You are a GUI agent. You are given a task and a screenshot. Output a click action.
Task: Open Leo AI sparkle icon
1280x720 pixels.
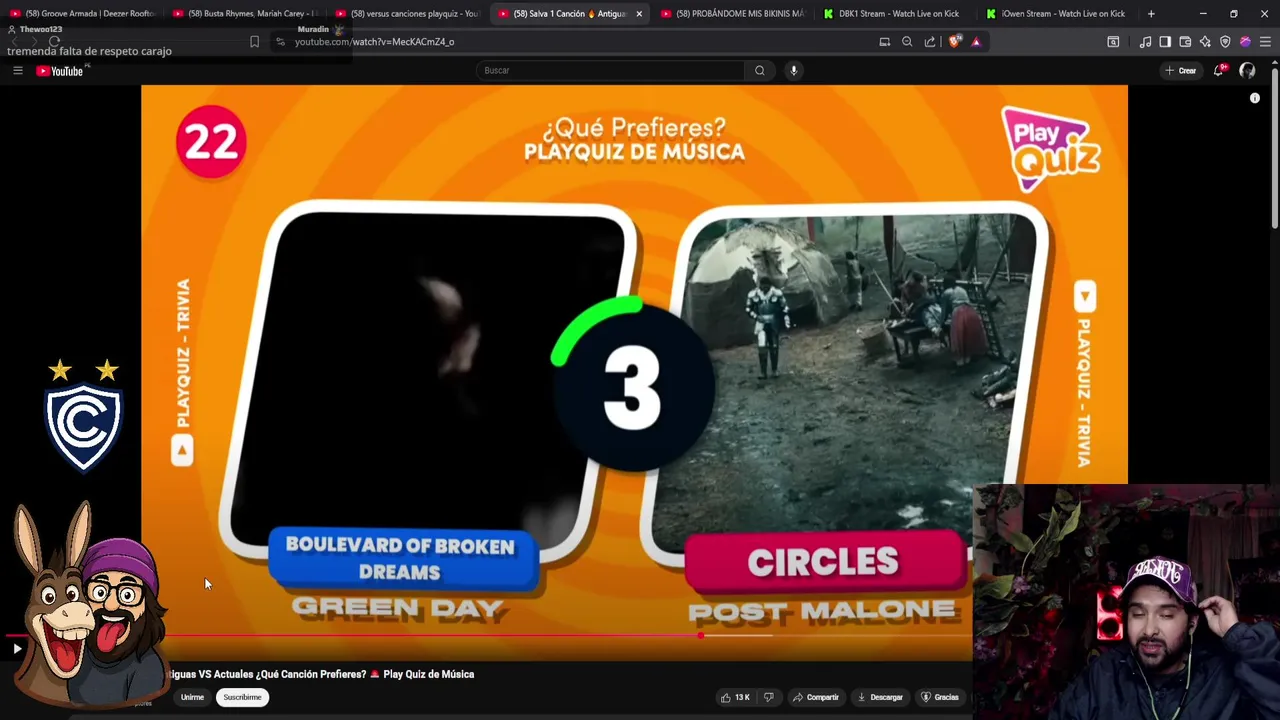1205,42
